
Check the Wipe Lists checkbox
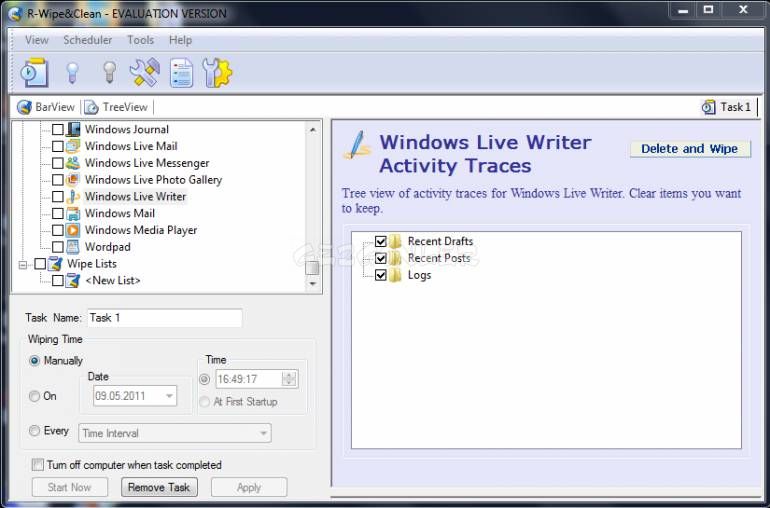[40, 264]
